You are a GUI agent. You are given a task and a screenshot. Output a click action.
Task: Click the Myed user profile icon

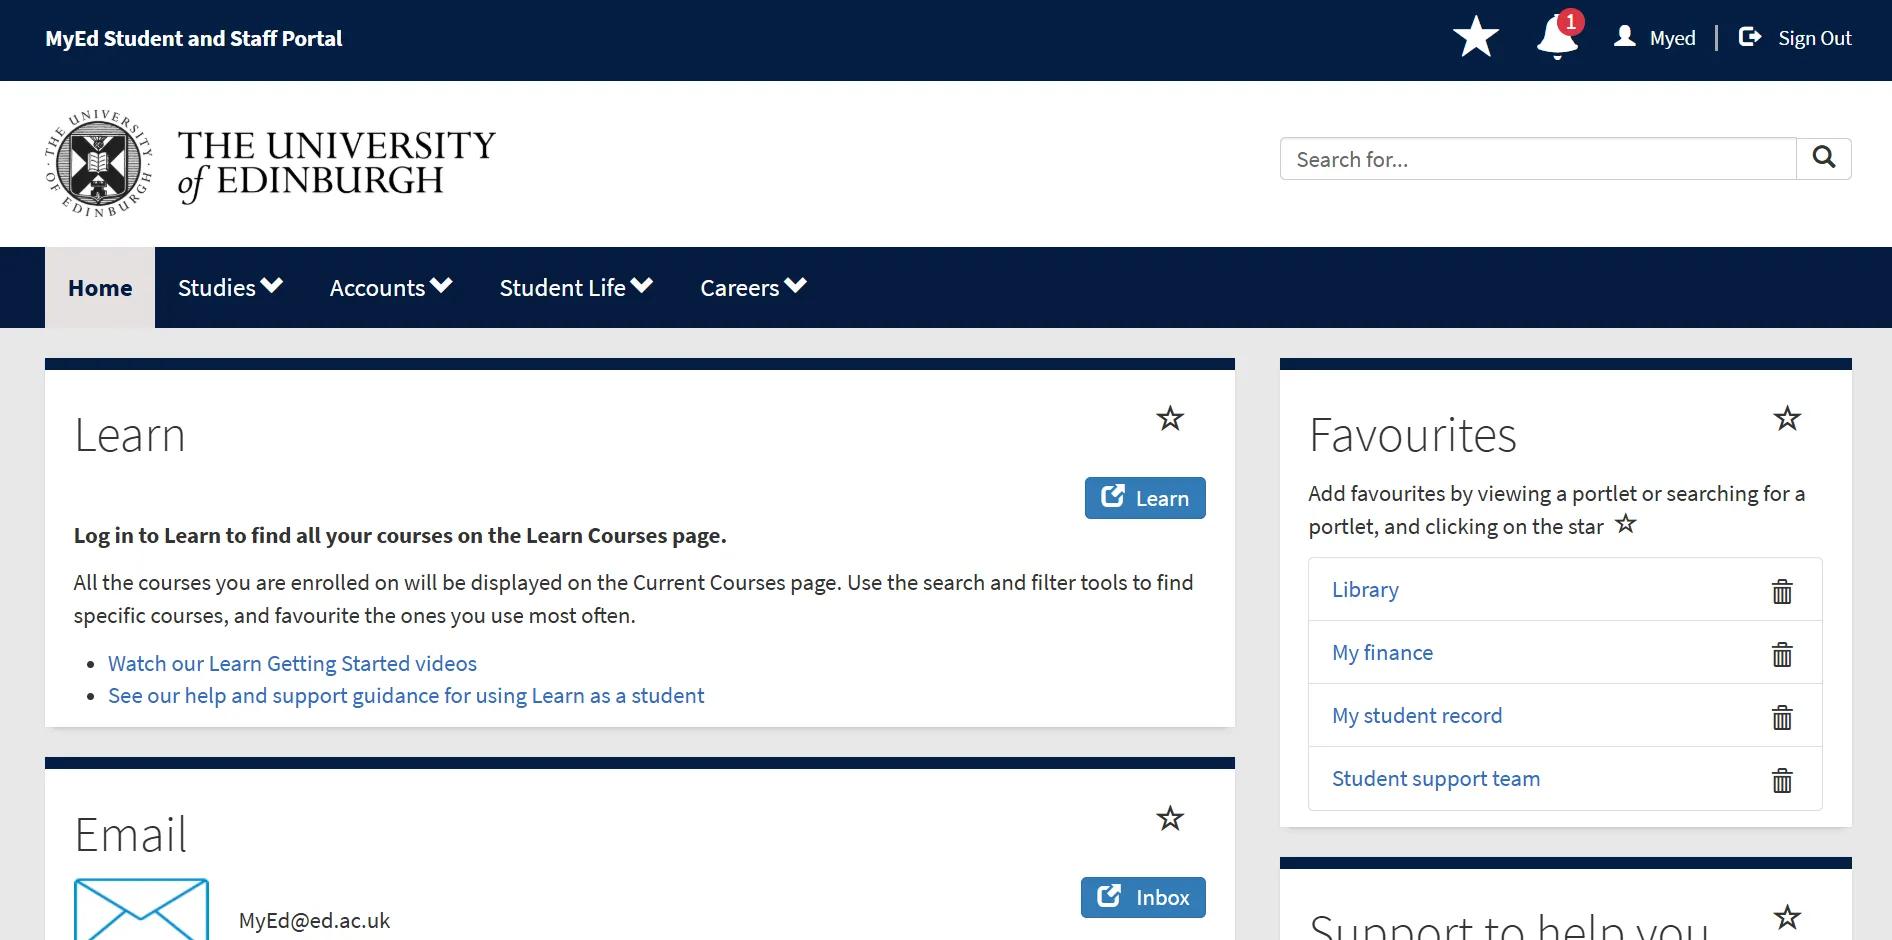(x=1625, y=37)
